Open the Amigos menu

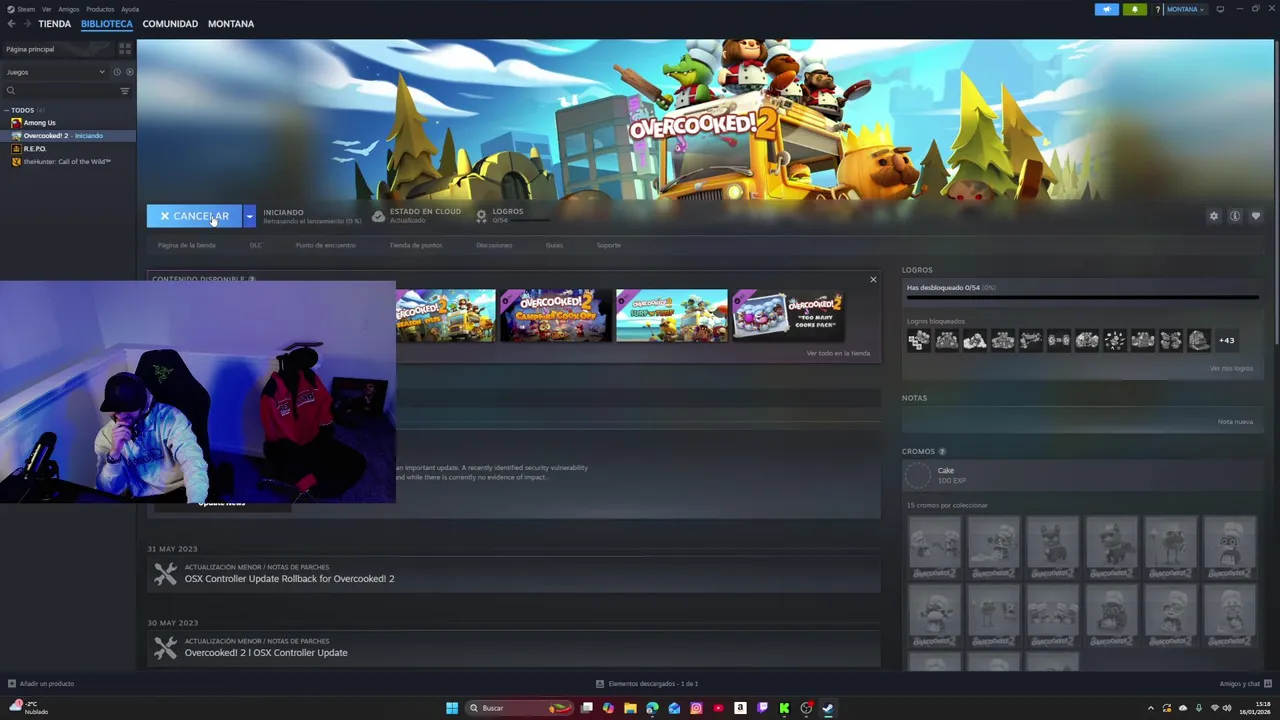coord(69,9)
